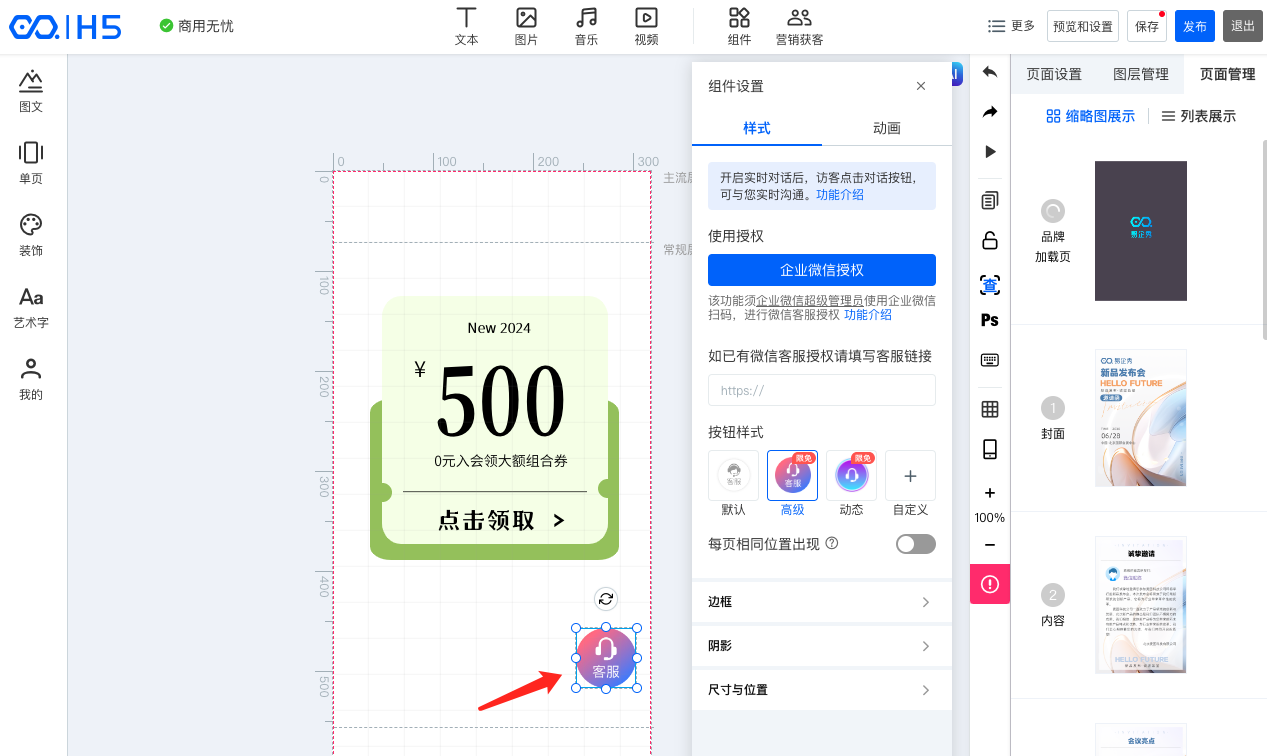Toggle the 每页相同位置出现 switch
Screen dimensions: 1267x756
coord(916,544)
